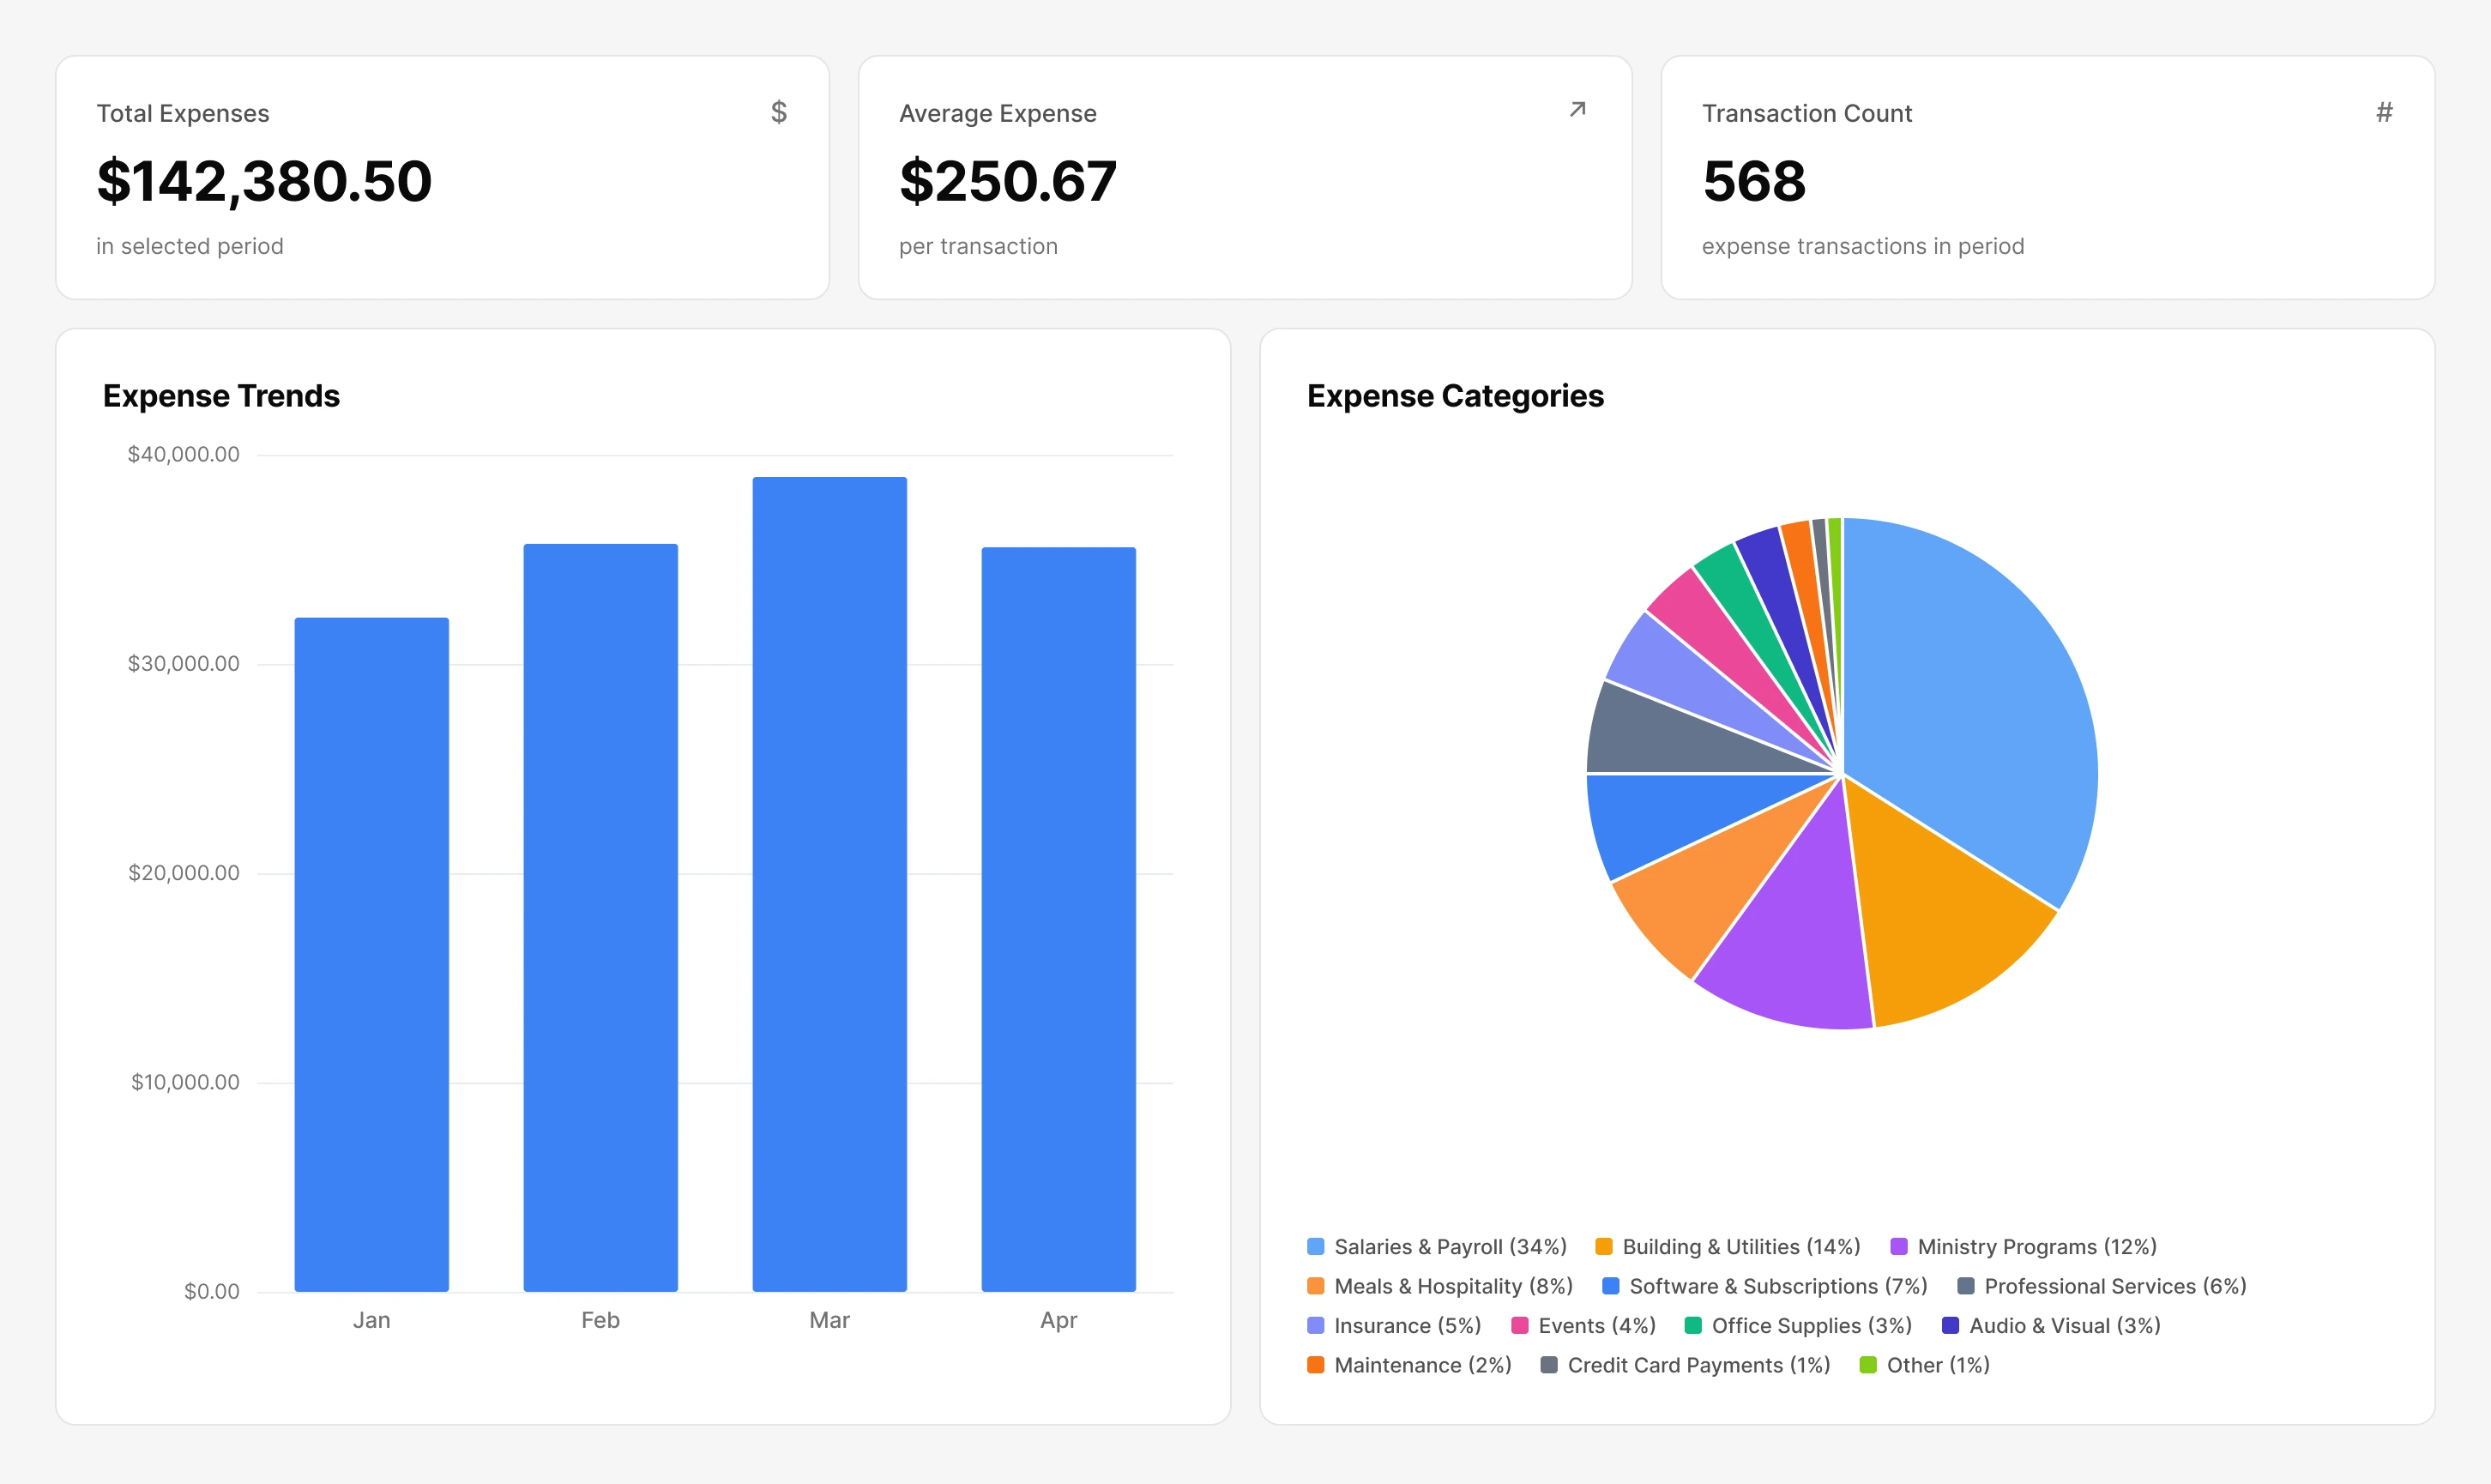Click the $250.67 average expense value
The image size is (2491, 1484).
pos(1008,181)
